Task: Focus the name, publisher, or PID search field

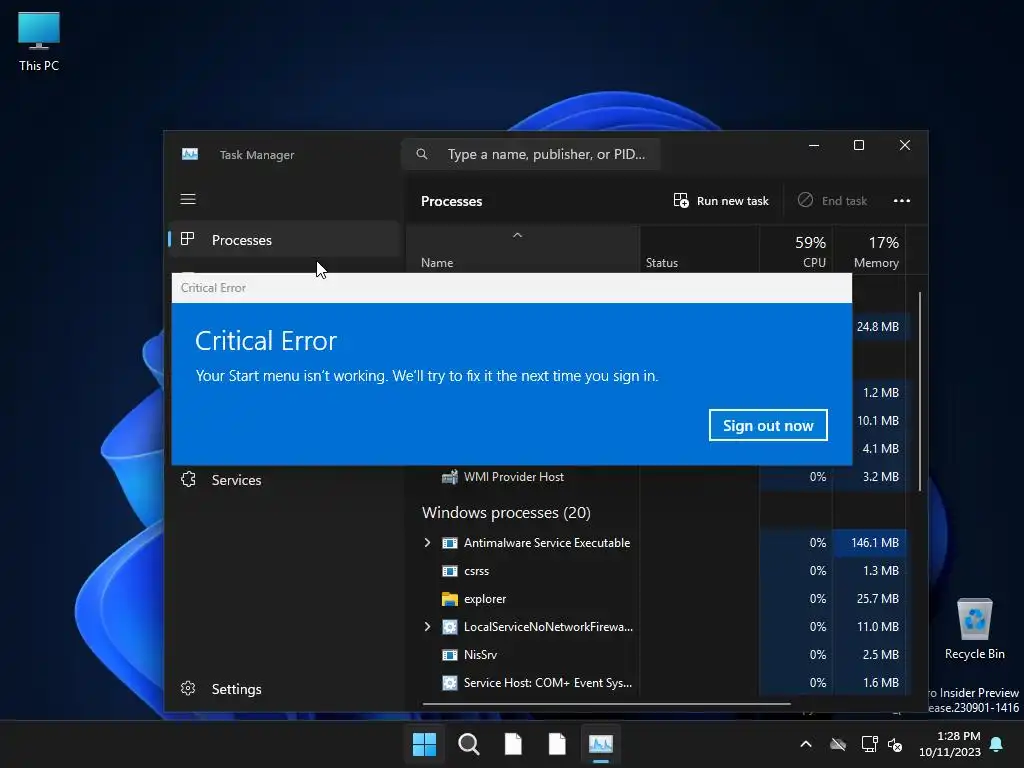Action: pyautogui.click(x=531, y=154)
